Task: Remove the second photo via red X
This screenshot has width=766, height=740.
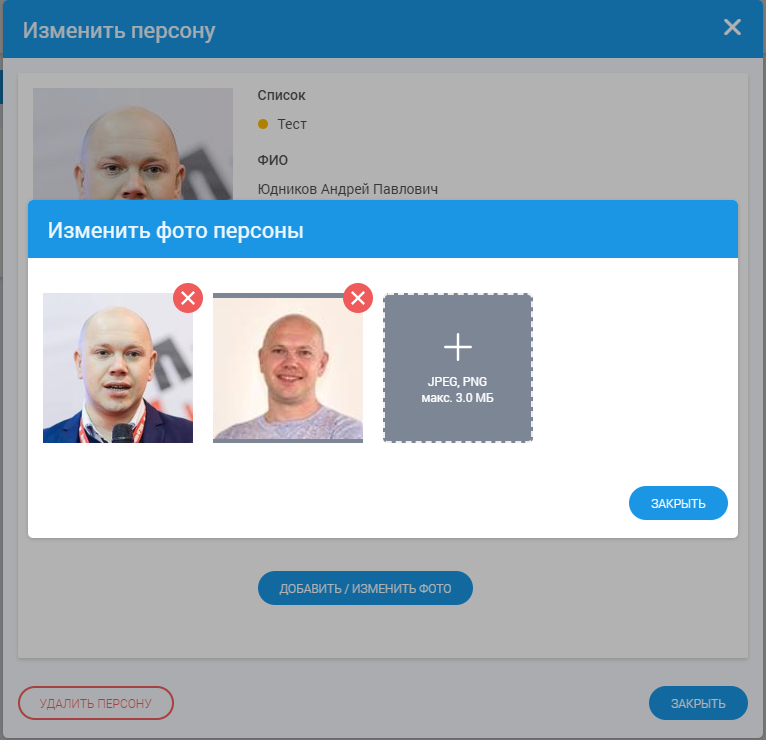Action: 358,298
